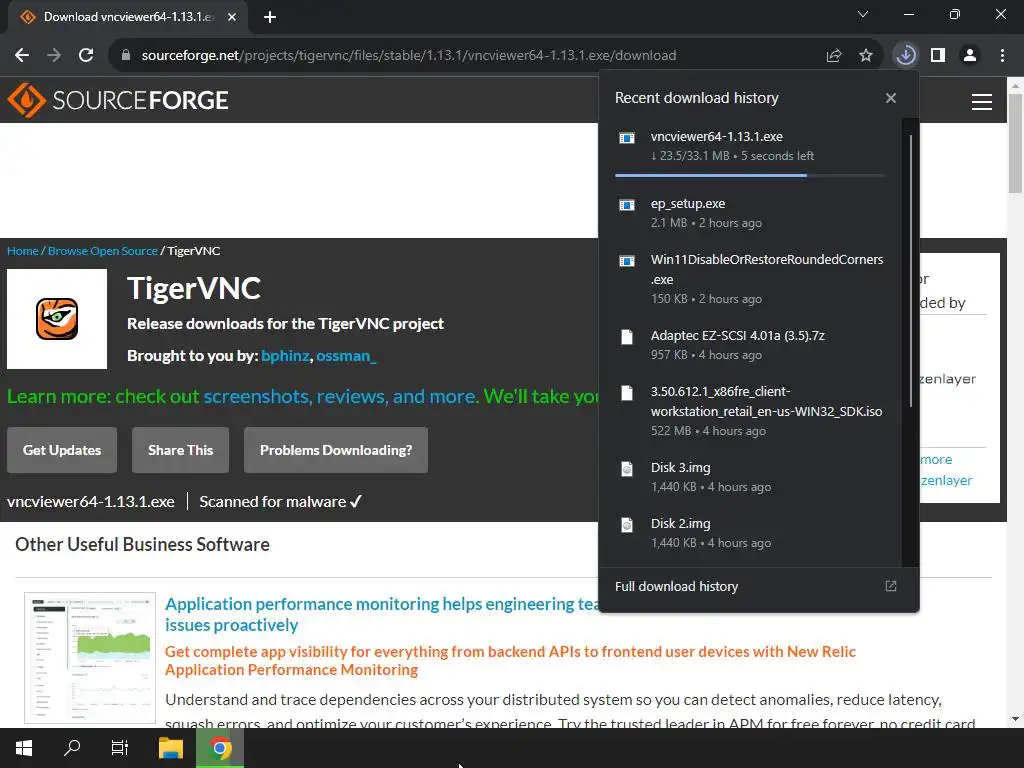Open the WIN32_SDK.iso download entry
1024x768 pixels.
click(x=751, y=411)
